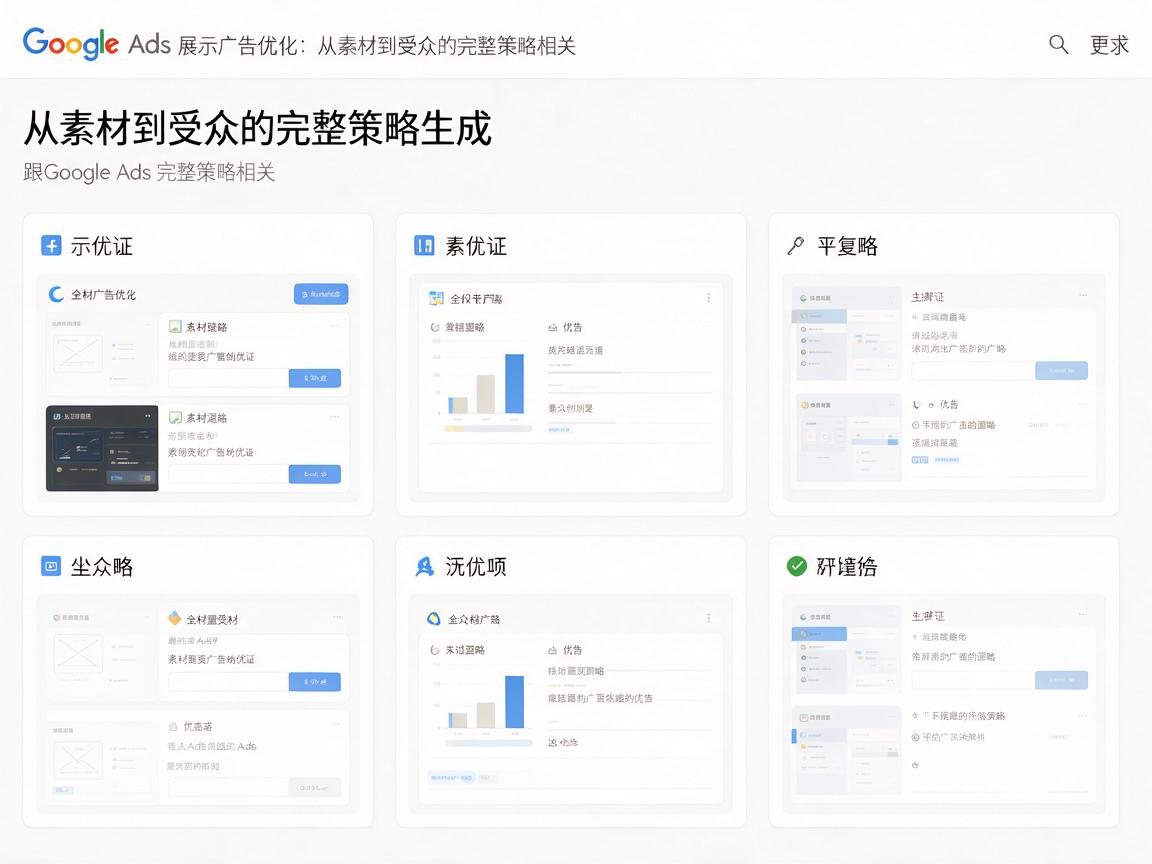1152x864 pixels.
Task: Open the top sidebar thumbnail in 平复略 card
Action: 848,334
